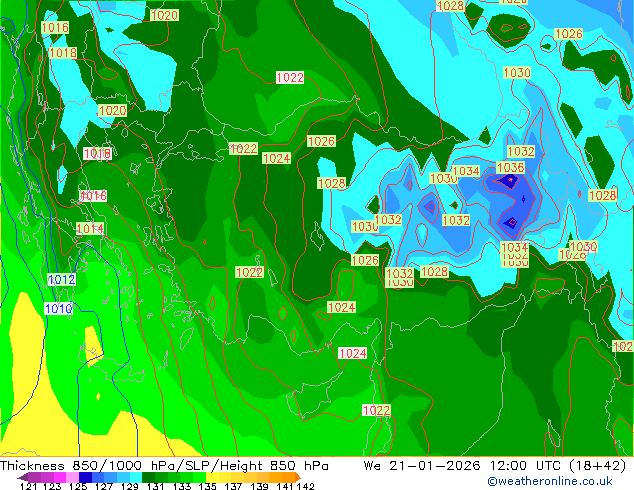Pick the light pink legend swatch
The height and width of the screenshot is (490, 634).
[x=72, y=477]
